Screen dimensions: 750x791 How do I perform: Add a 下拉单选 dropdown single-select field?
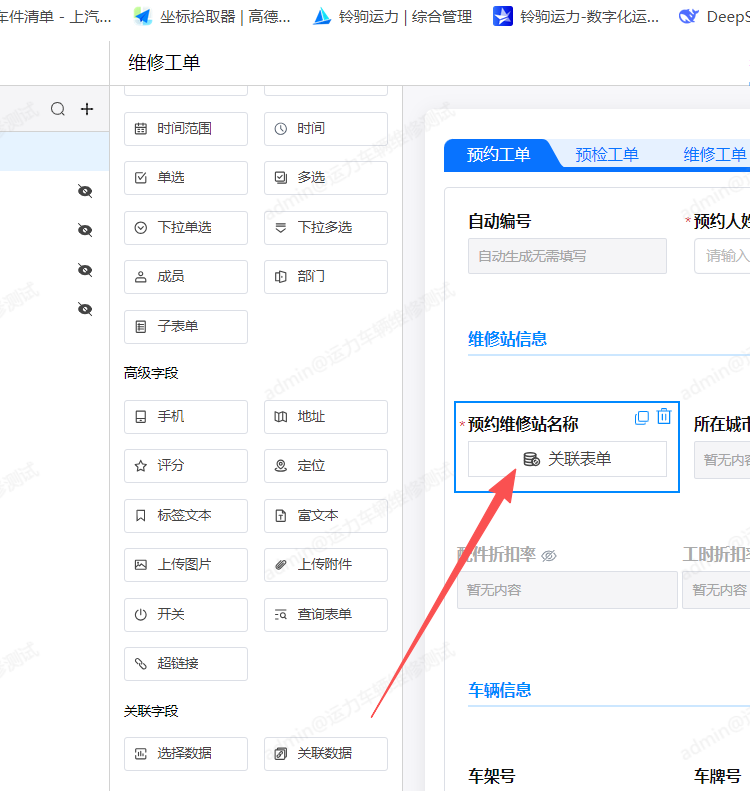185,228
